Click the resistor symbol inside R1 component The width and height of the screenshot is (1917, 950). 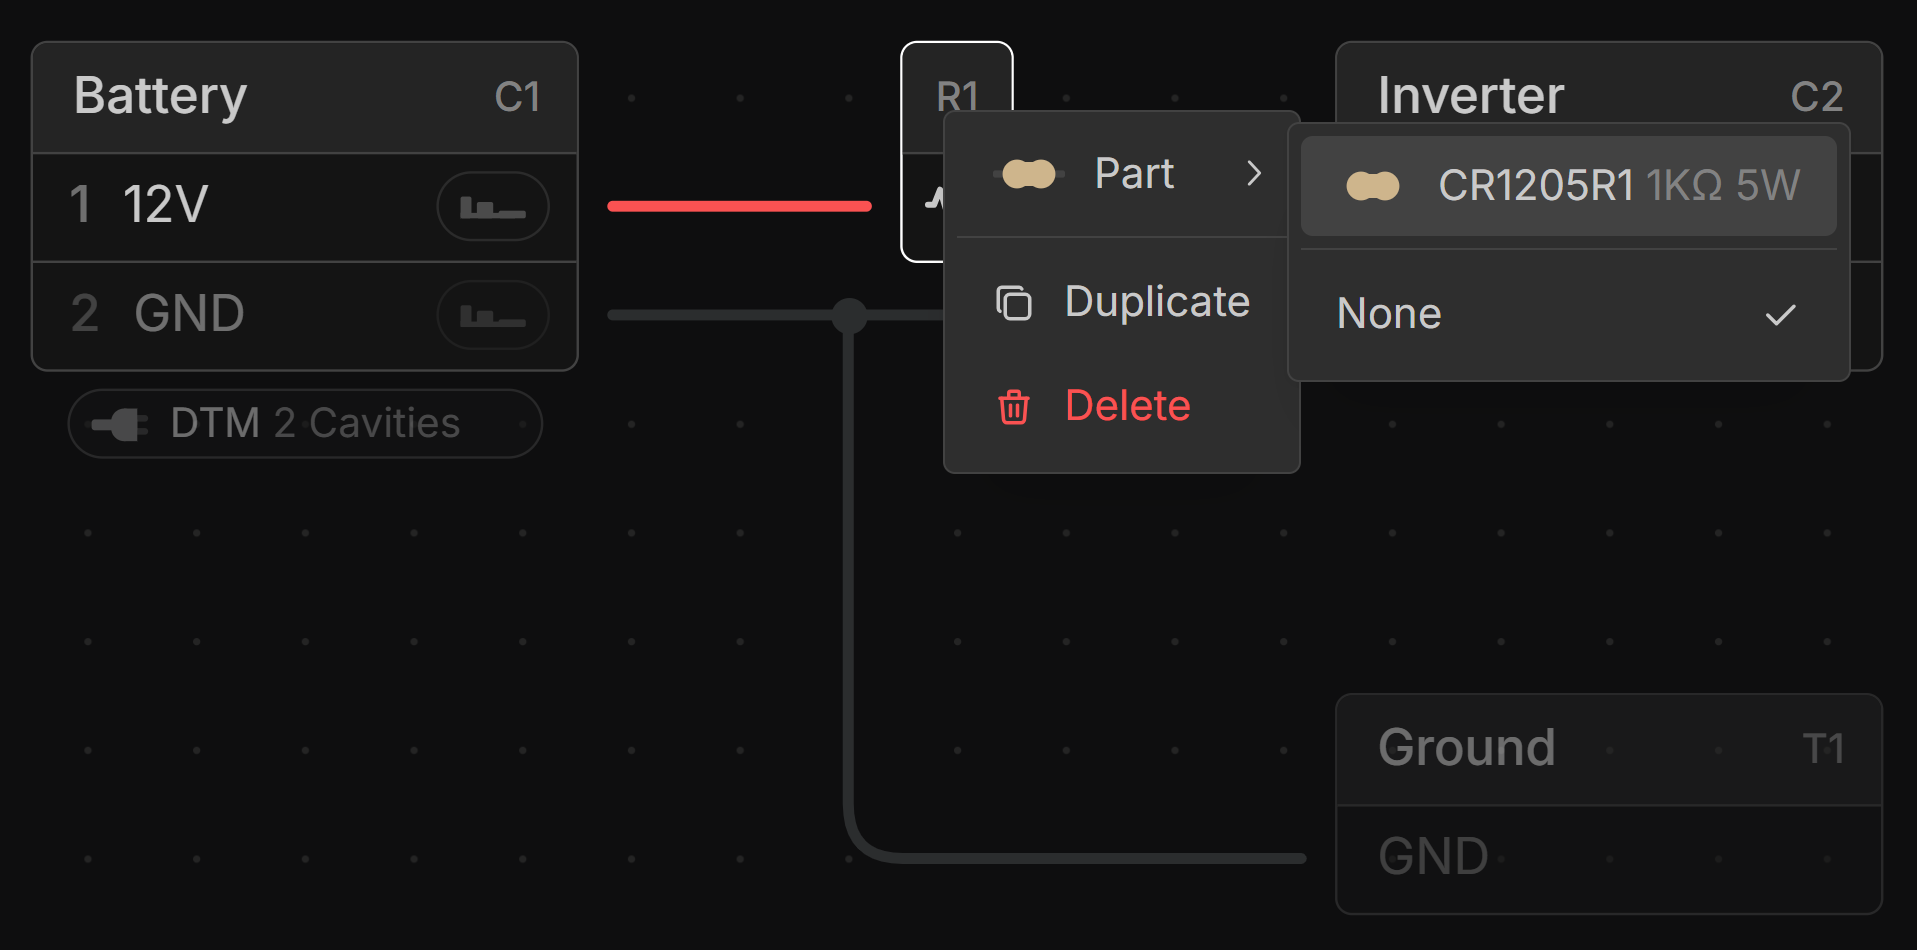[x=932, y=199]
